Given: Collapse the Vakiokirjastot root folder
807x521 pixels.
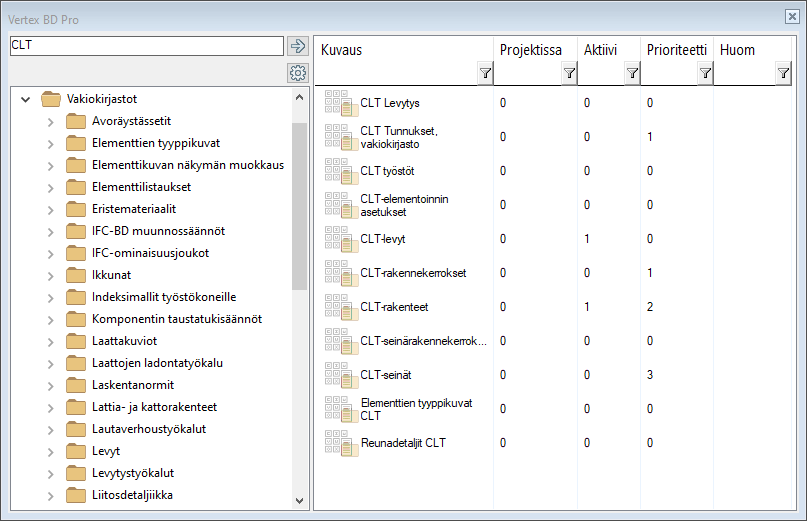Looking at the screenshot, I should pos(26,99).
